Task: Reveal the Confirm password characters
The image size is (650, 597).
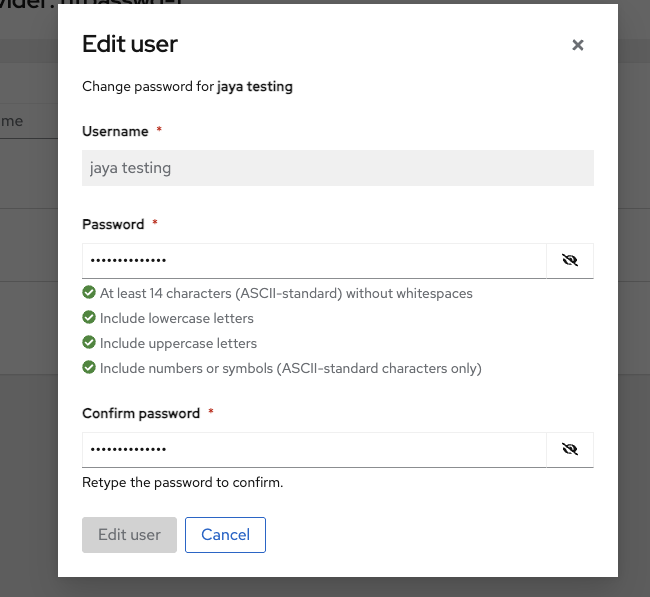Action: [570, 449]
